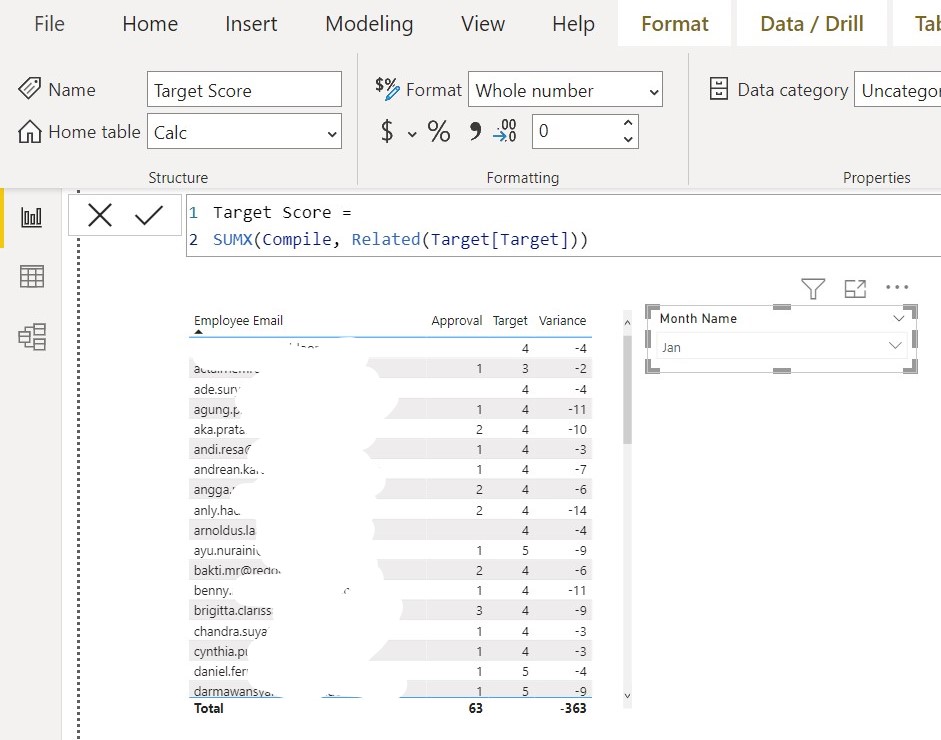
Task: Select the chandra.suya row
Action: coord(390,631)
